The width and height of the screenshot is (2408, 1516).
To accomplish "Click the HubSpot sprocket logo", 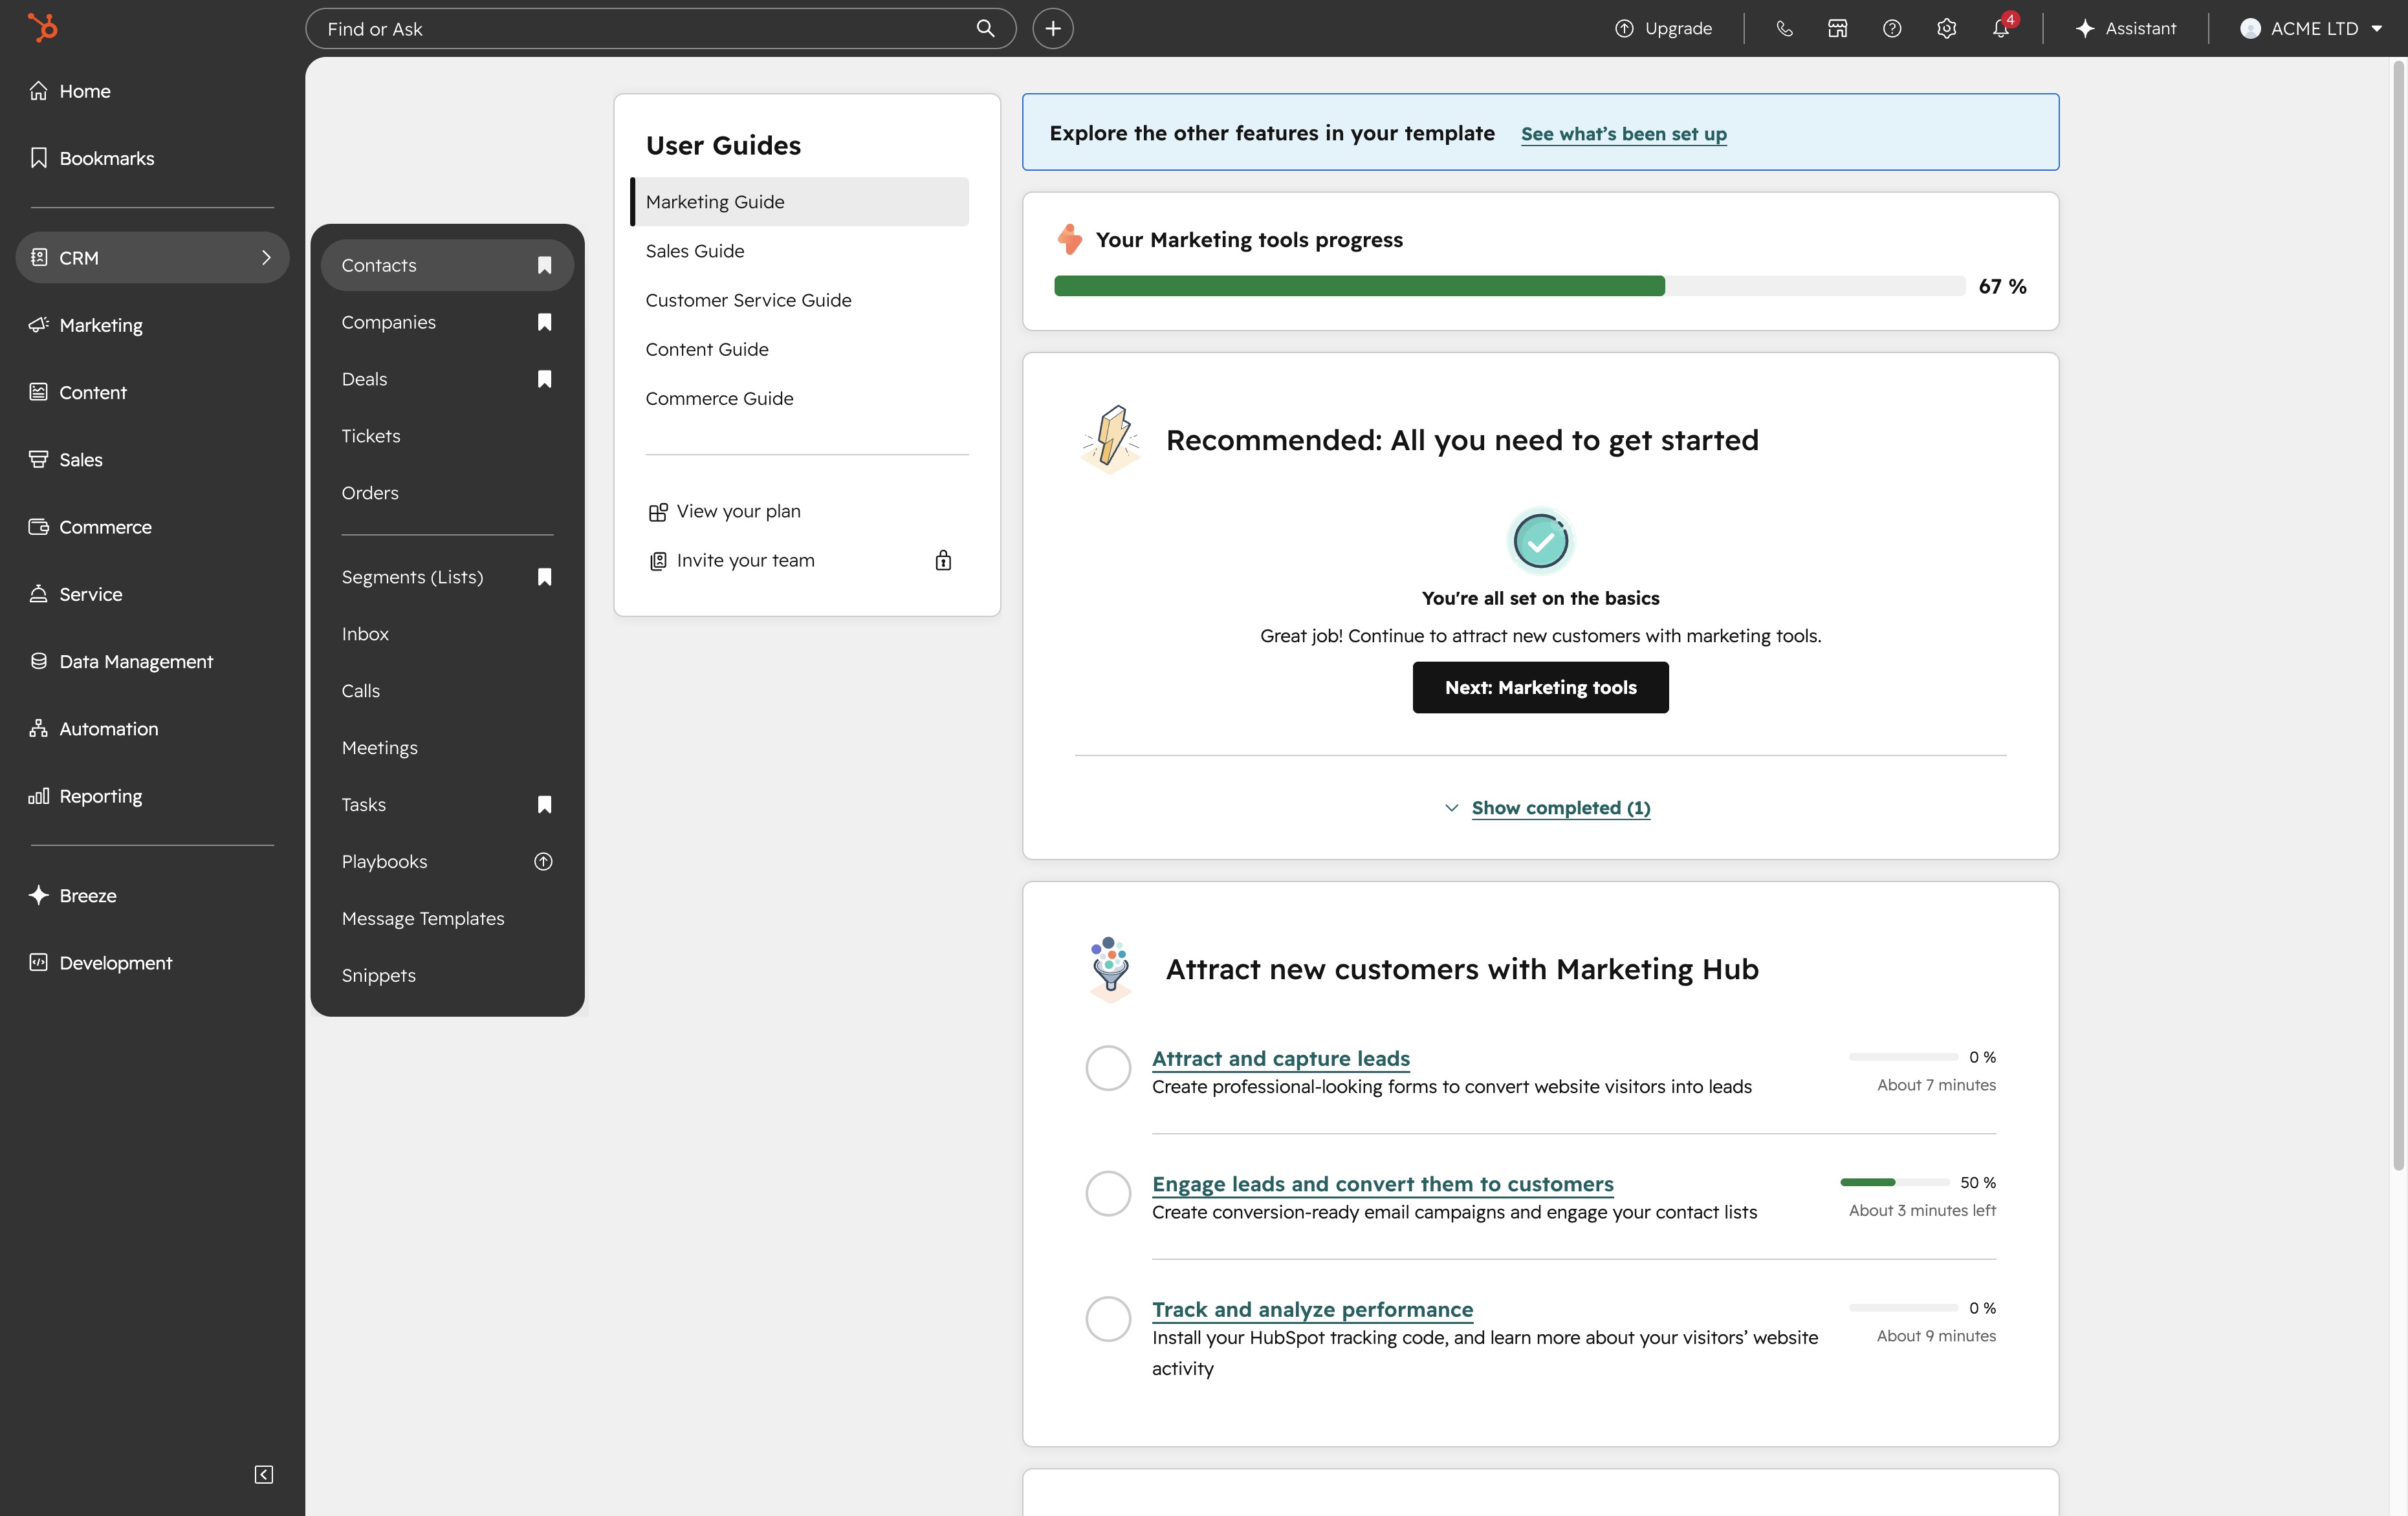I will pos(42,28).
